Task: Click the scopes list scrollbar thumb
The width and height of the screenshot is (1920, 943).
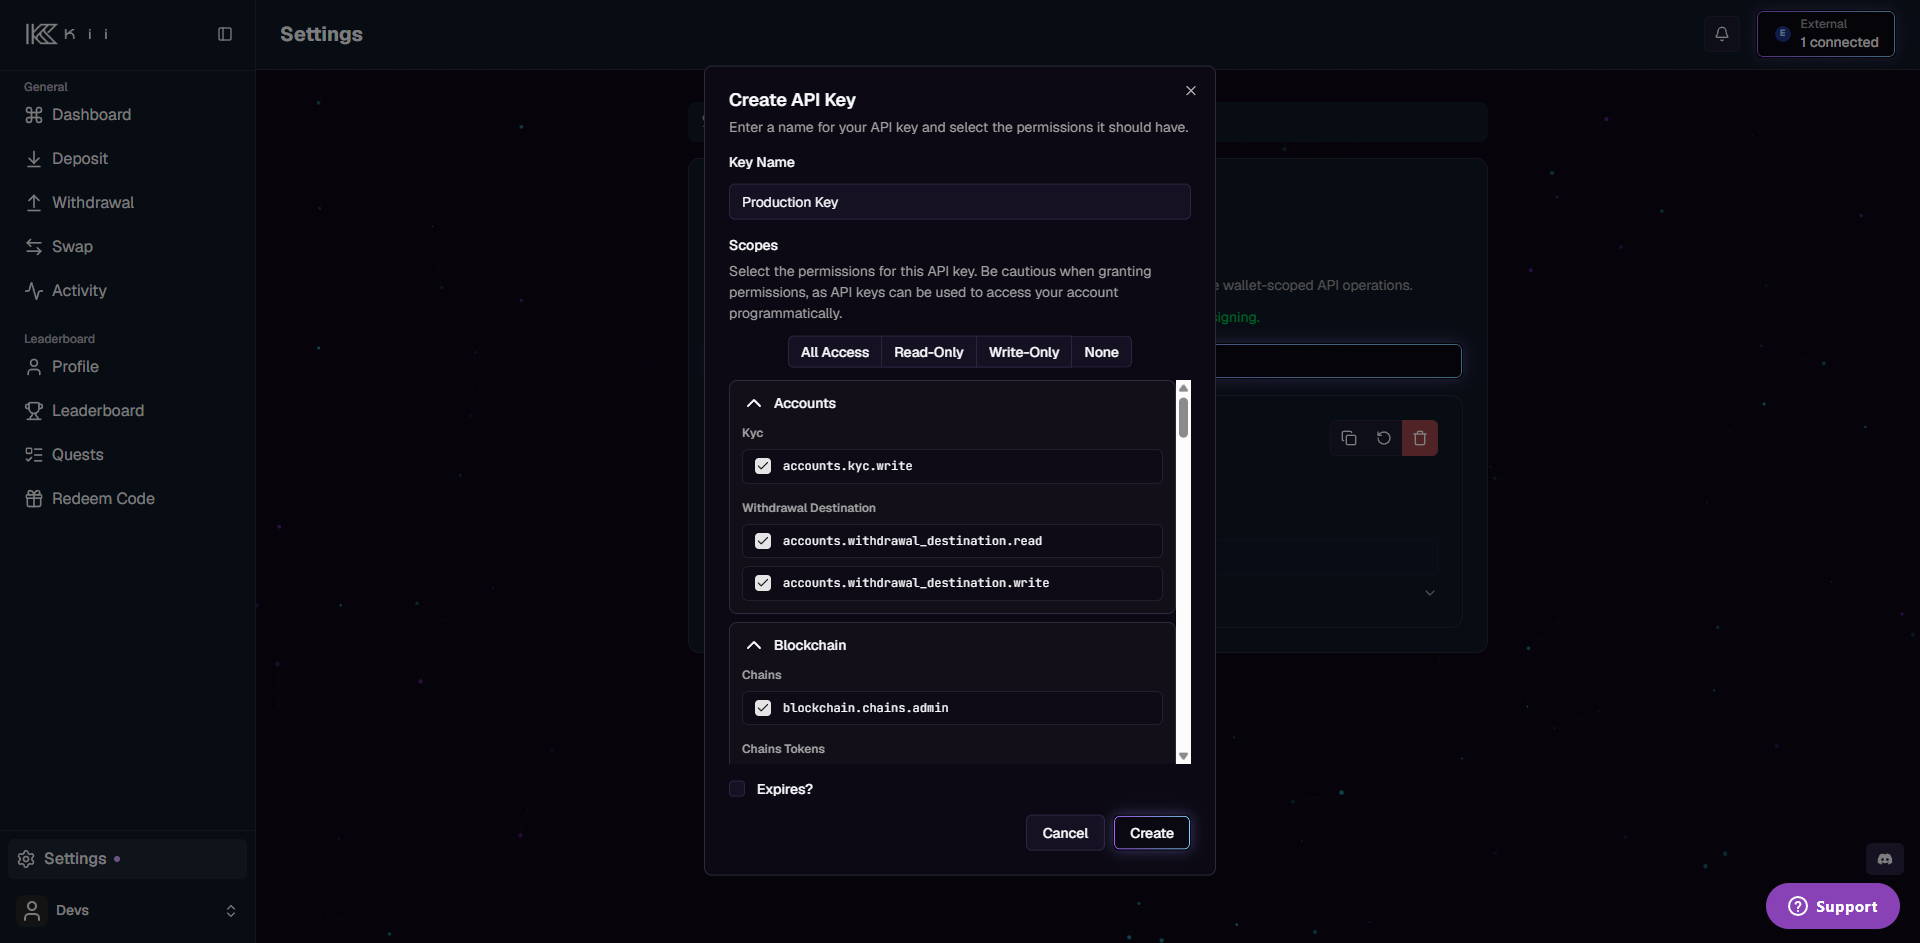Action: [1184, 418]
